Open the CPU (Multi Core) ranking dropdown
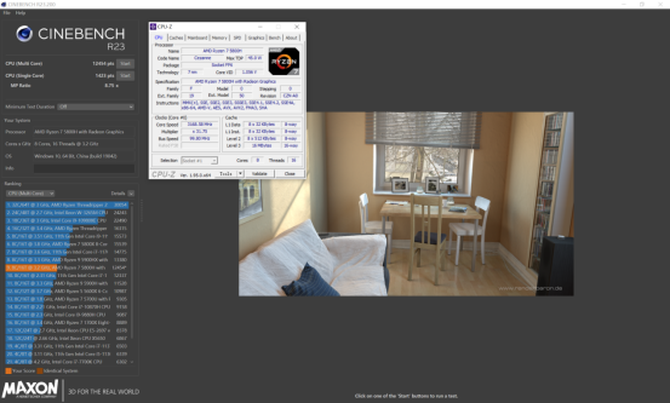This screenshot has width=670, height=403. pyautogui.click(x=30, y=193)
